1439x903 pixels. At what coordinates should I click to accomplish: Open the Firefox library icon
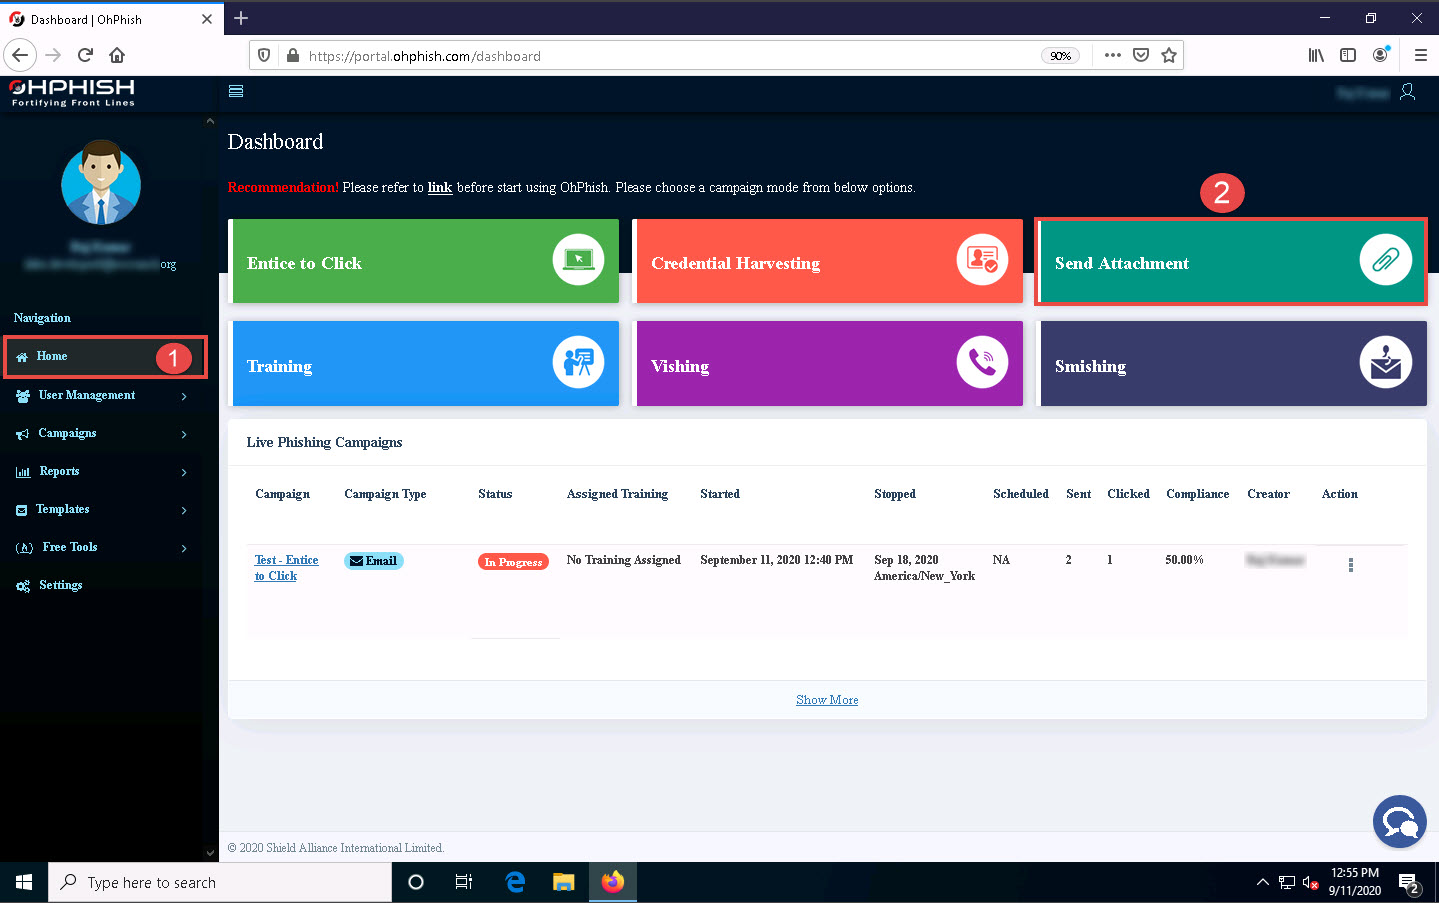[x=1316, y=55]
